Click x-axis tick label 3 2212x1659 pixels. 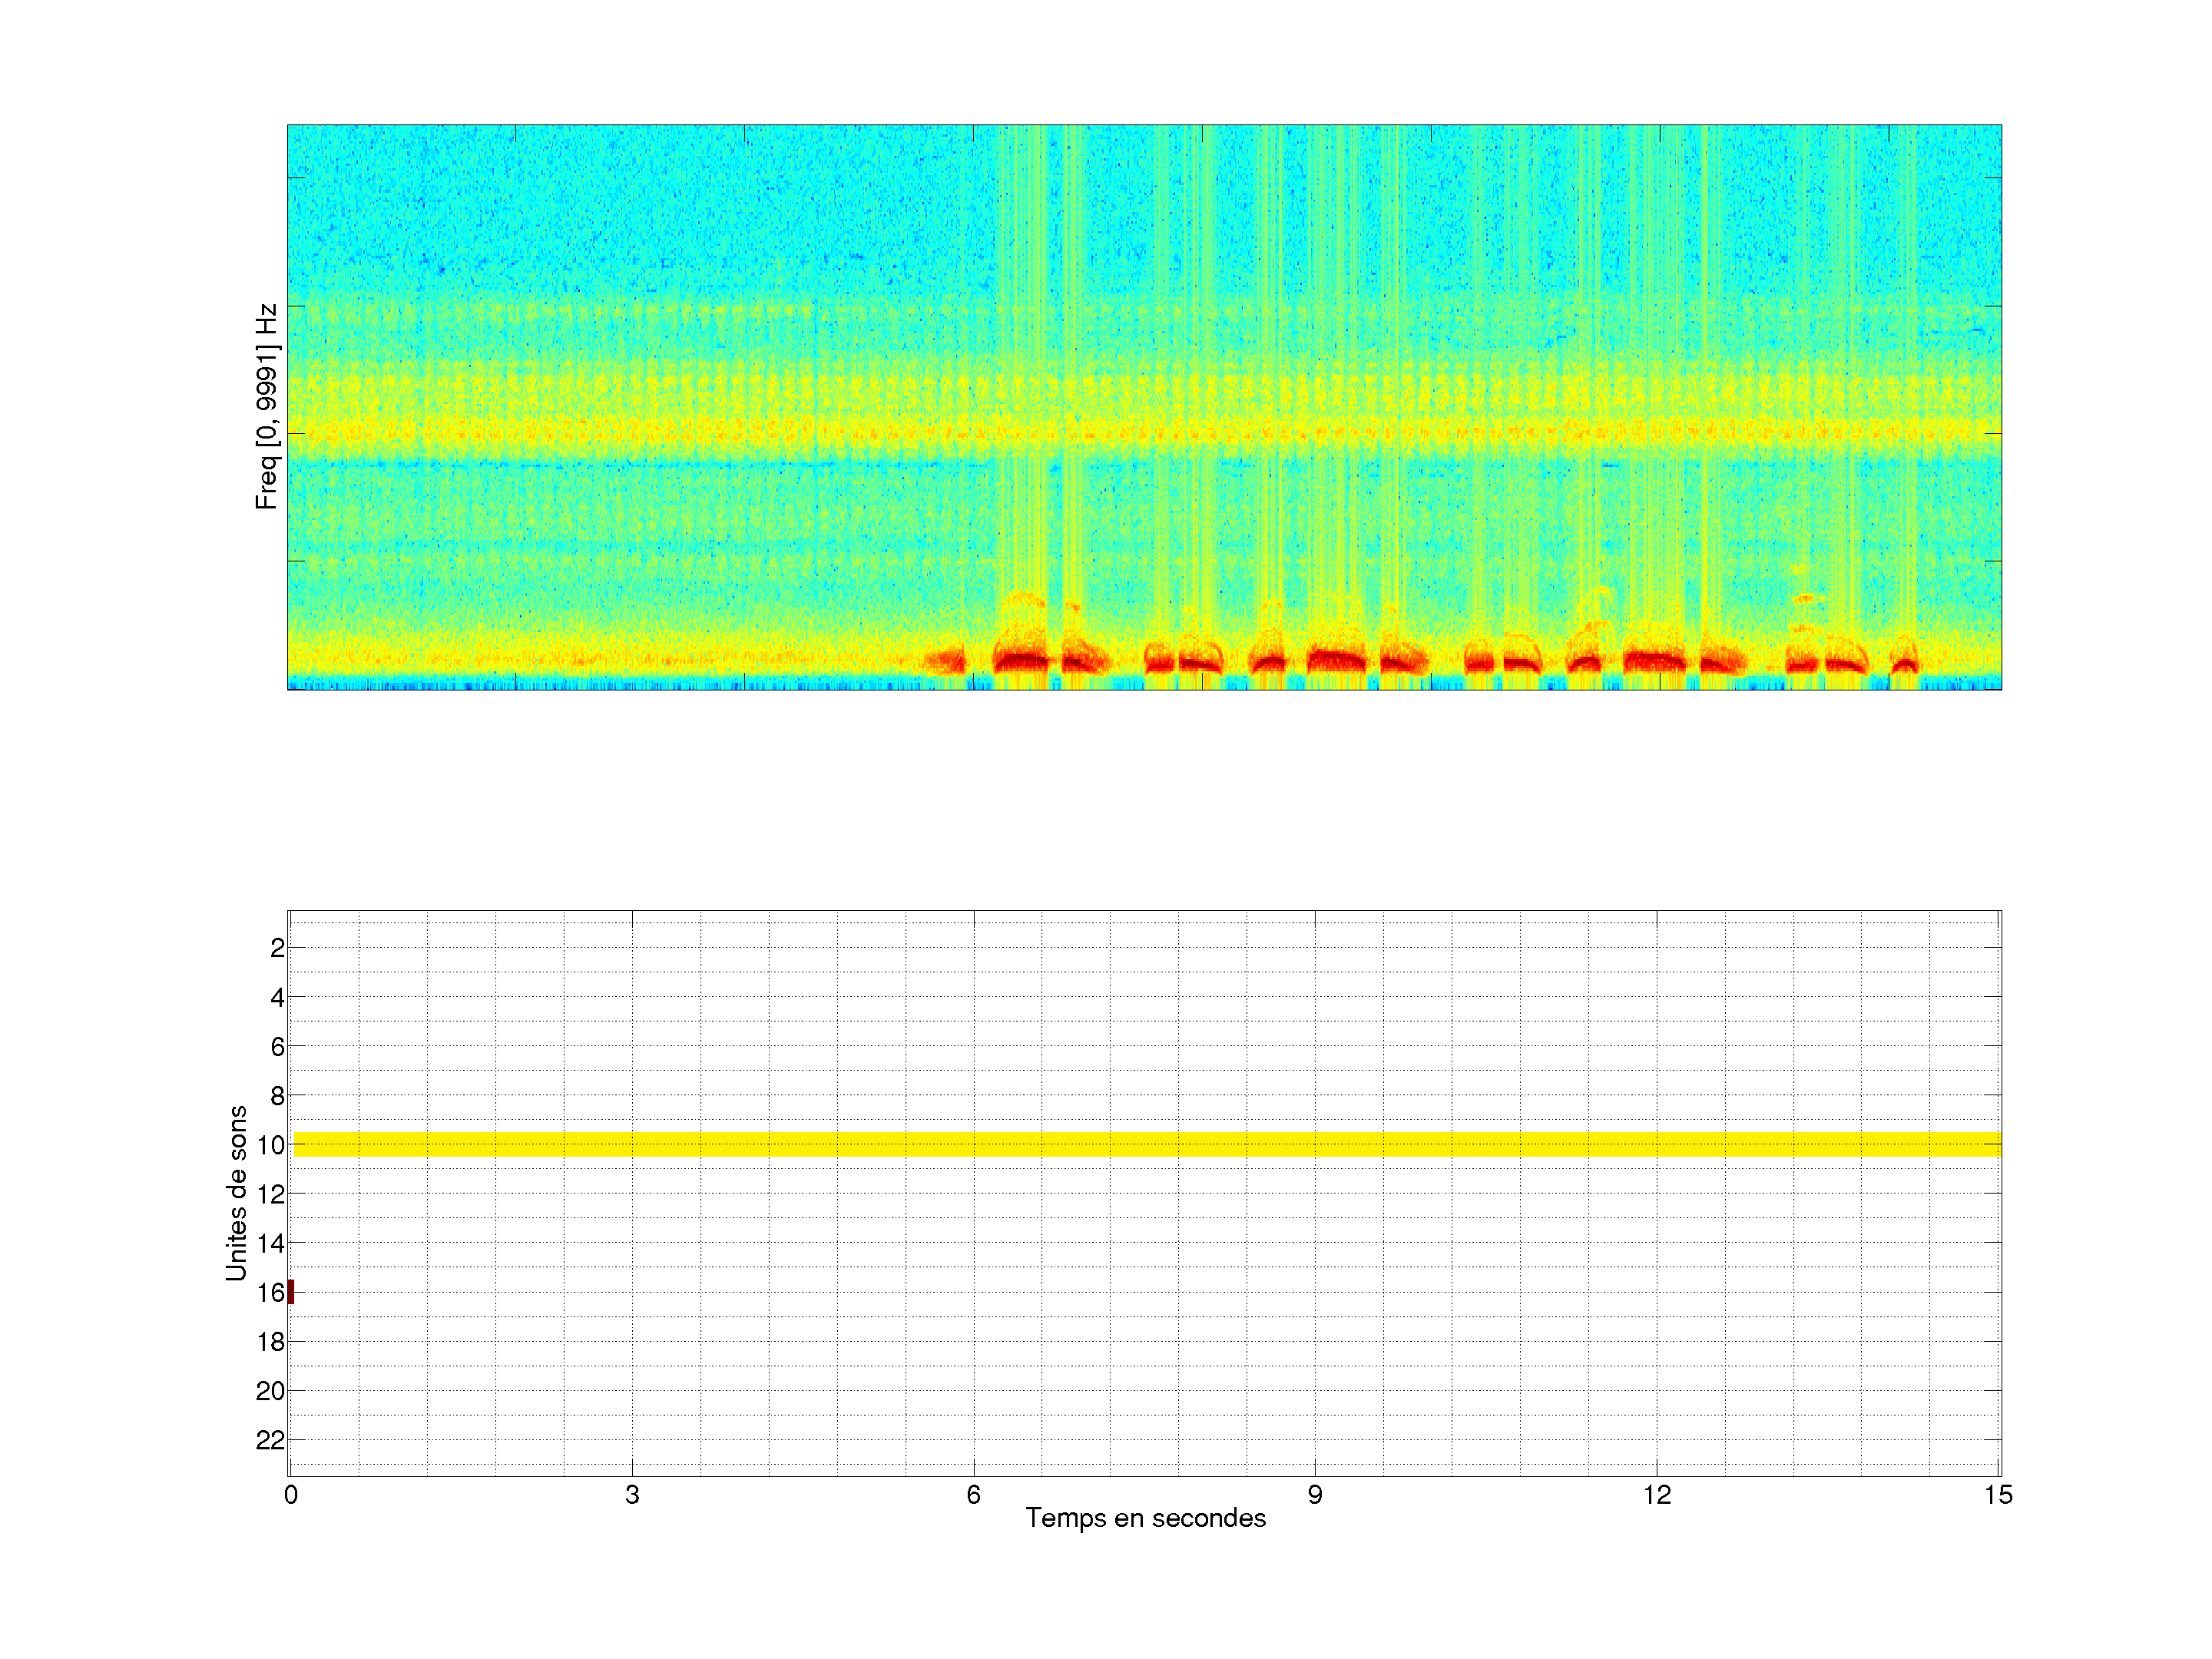(x=632, y=1495)
